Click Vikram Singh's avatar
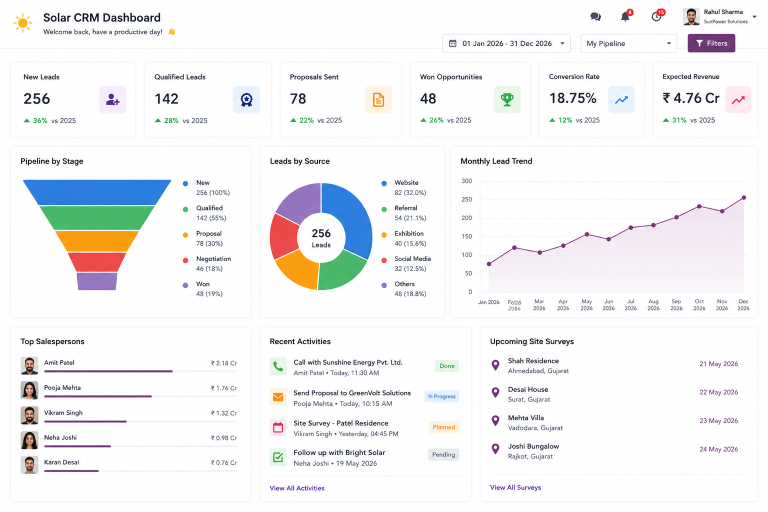This screenshot has width=768, height=512. [29, 415]
